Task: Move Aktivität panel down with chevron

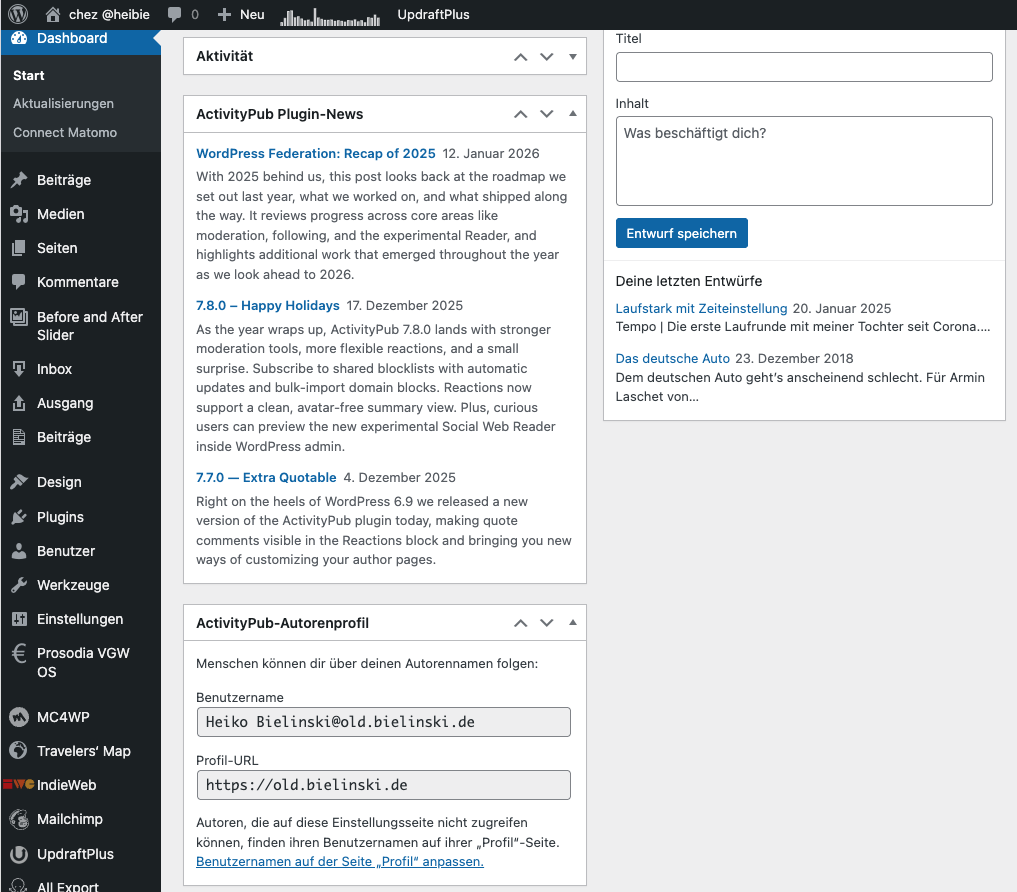Action: tap(546, 57)
